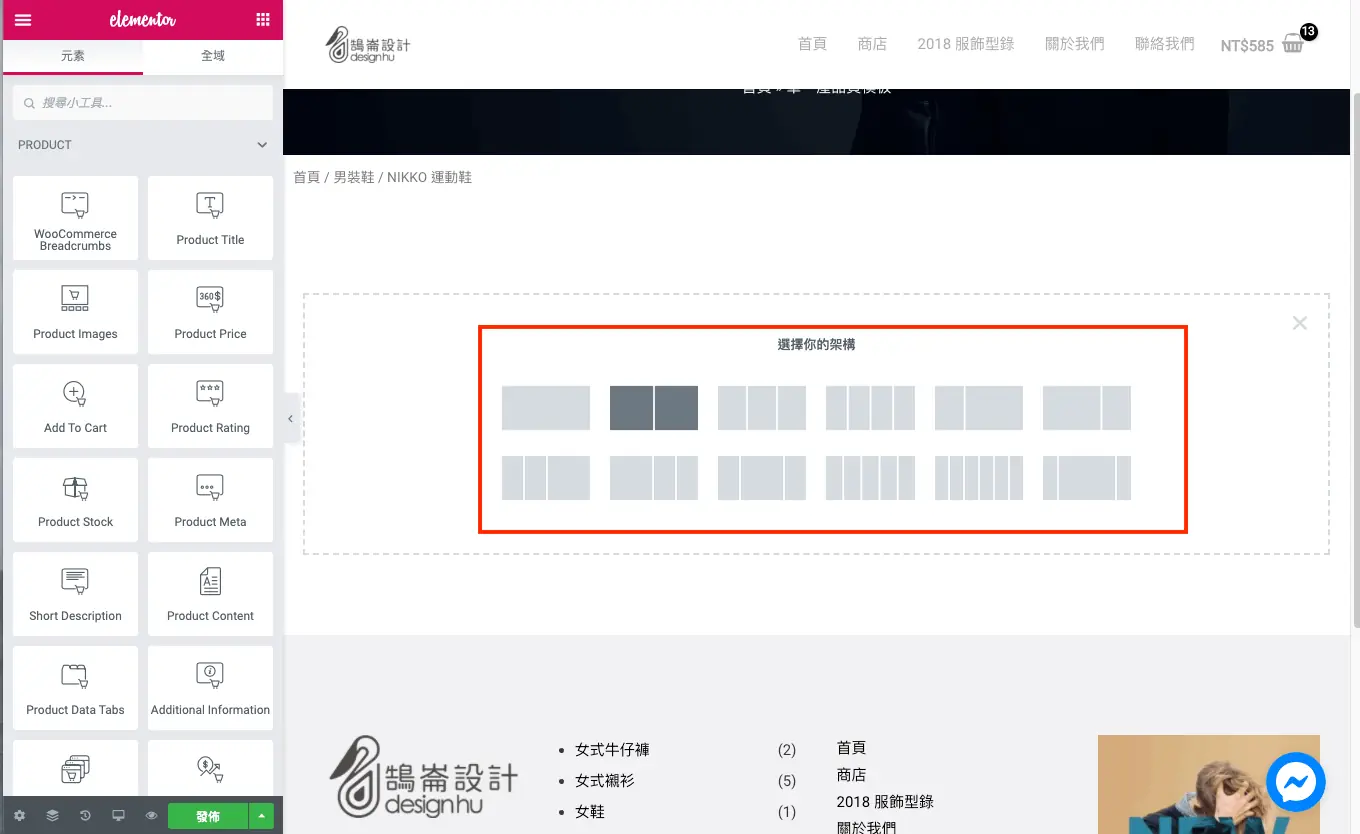Click the 女式牛仔褲 footer category
Image resolution: width=1360 pixels, height=834 pixels.
[x=612, y=750]
